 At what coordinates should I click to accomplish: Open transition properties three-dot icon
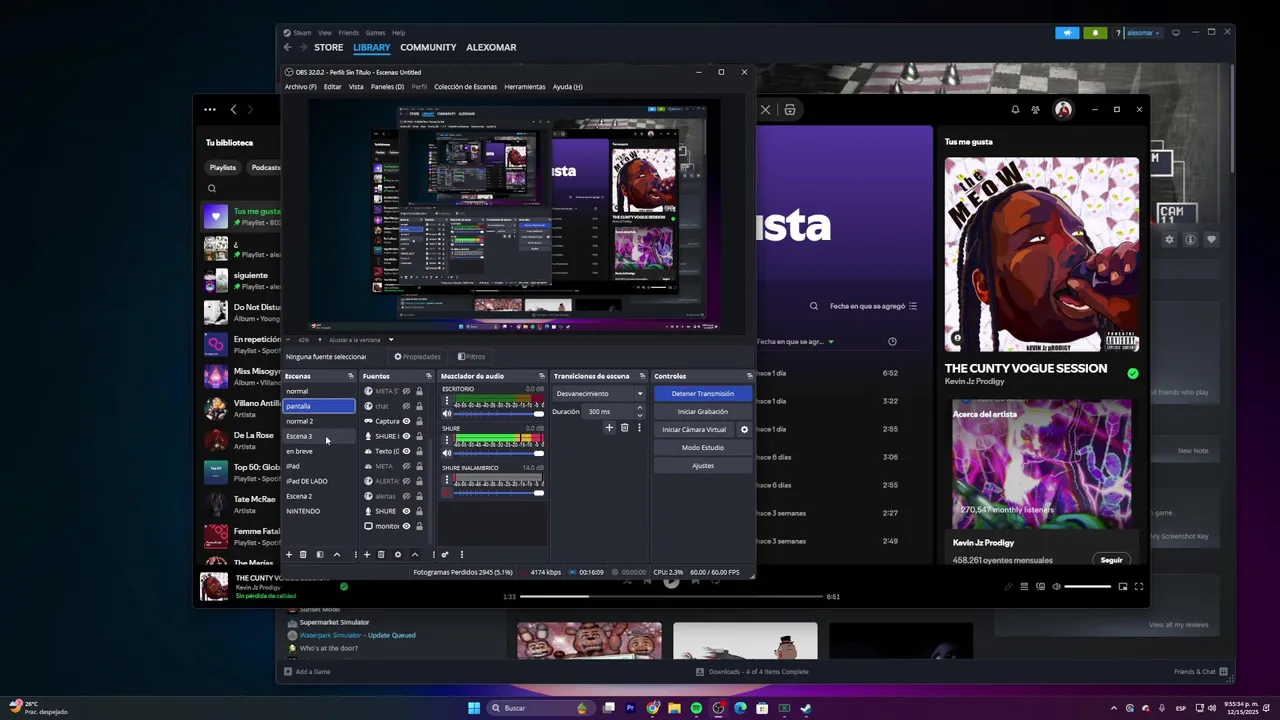tap(639, 428)
